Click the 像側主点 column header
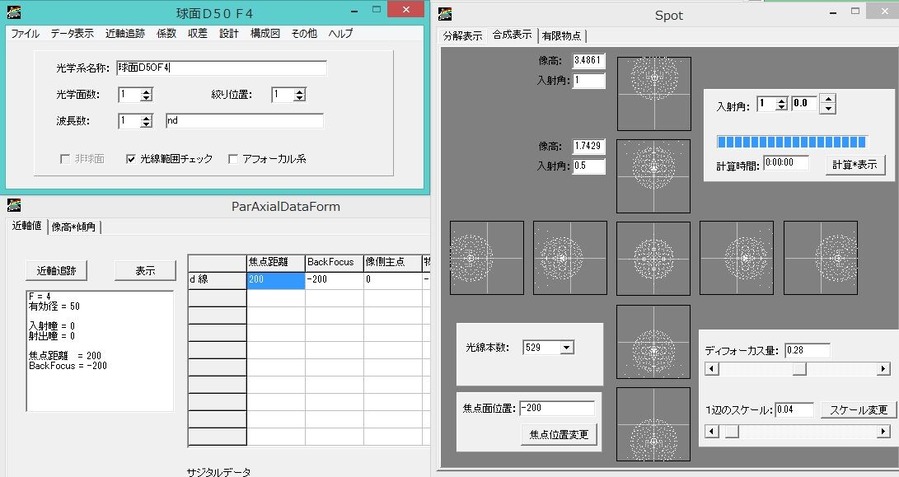This screenshot has width=899, height=477. click(393, 263)
